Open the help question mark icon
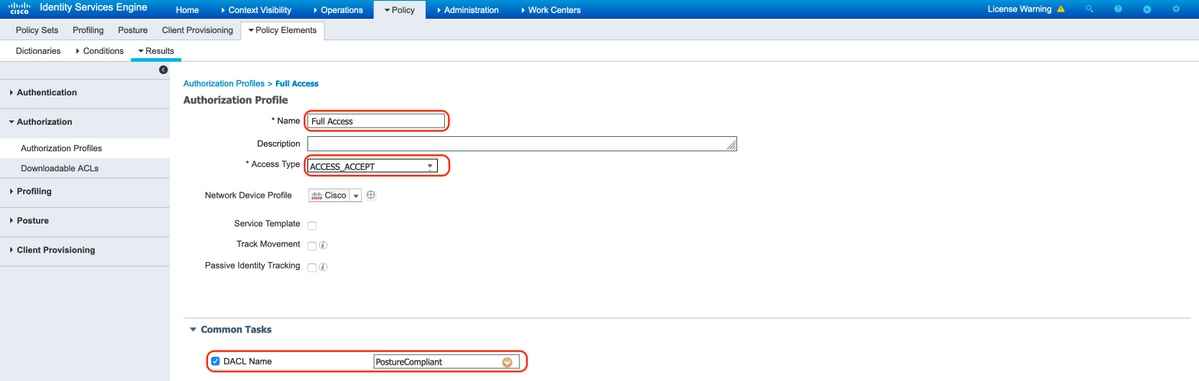1199x381 pixels. (x=1118, y=10)
